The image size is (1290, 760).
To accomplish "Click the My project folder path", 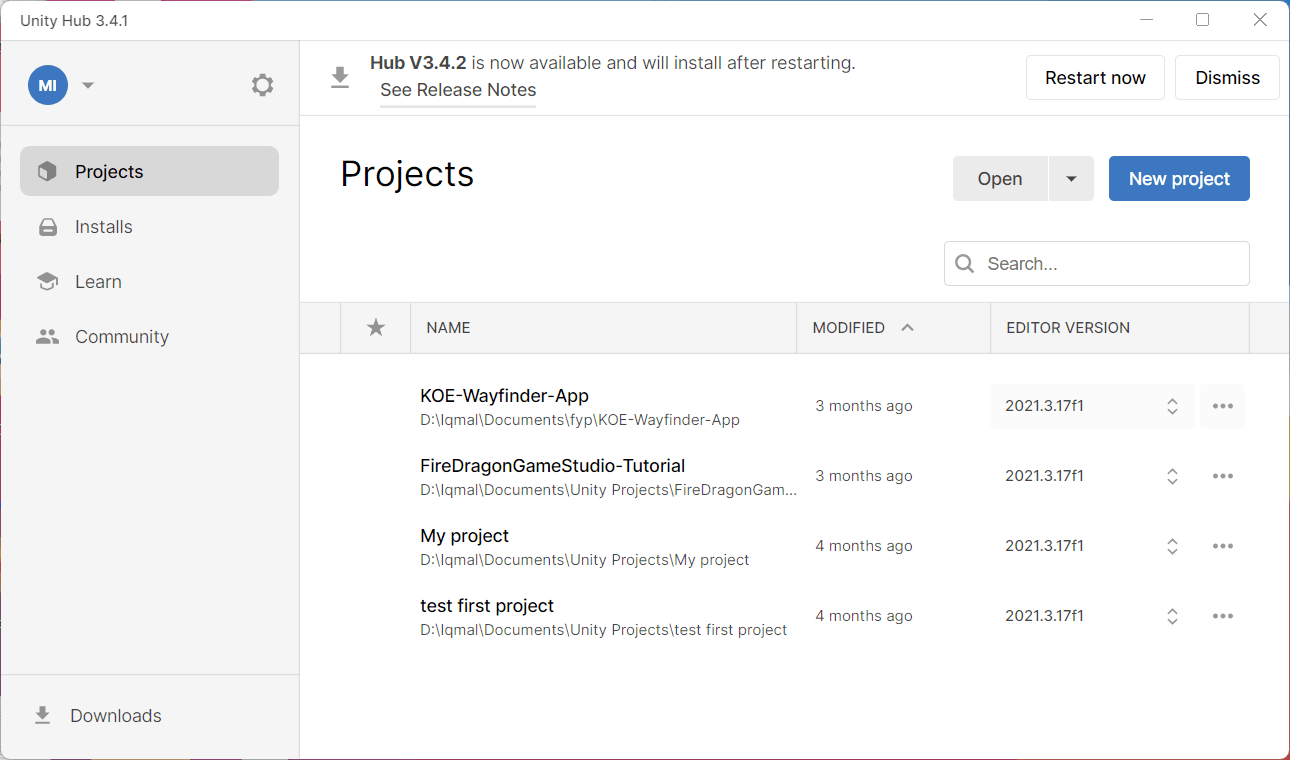I will point(585,560).
